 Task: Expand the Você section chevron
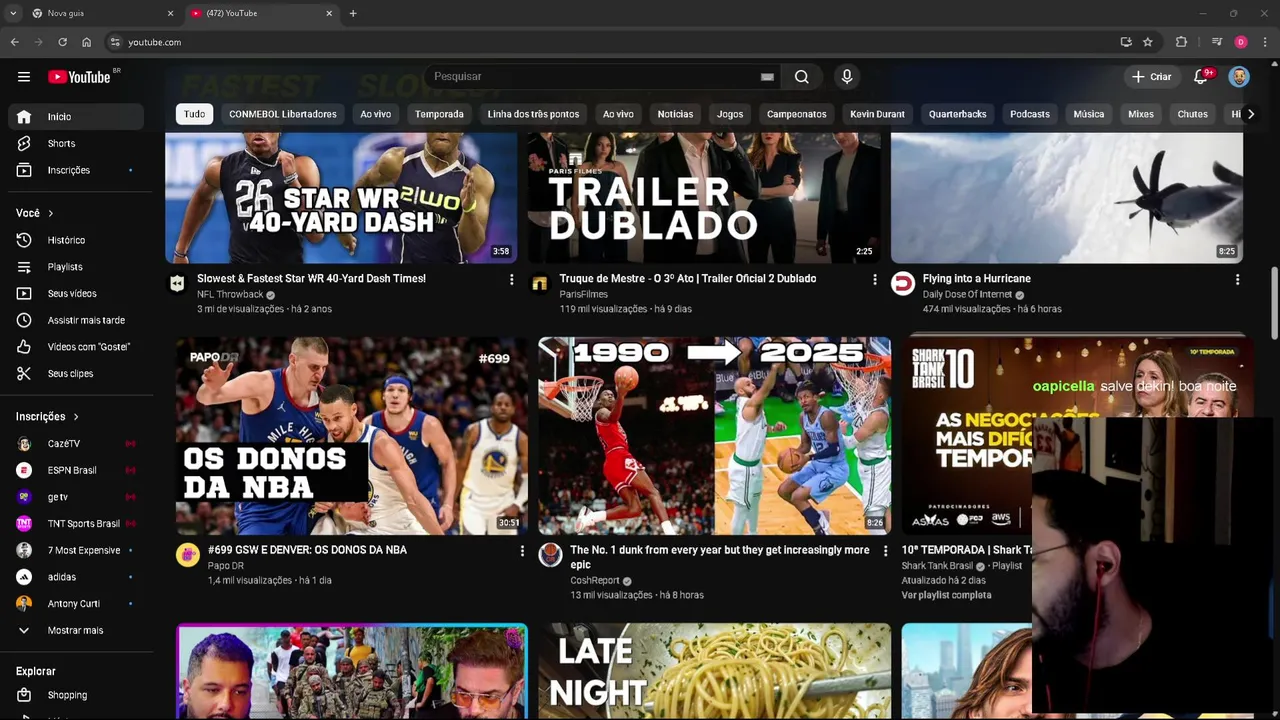coord(50,213)
